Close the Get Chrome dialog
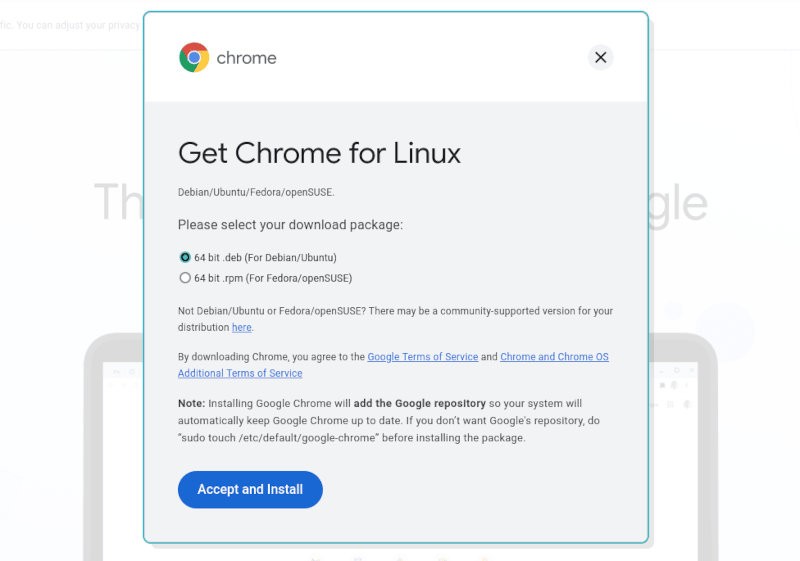 point(600,57)
